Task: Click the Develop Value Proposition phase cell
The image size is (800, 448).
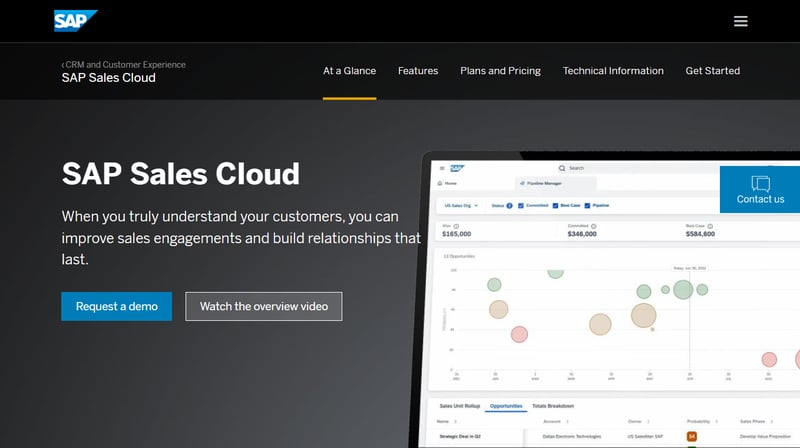Action: (x=765, y=437)
